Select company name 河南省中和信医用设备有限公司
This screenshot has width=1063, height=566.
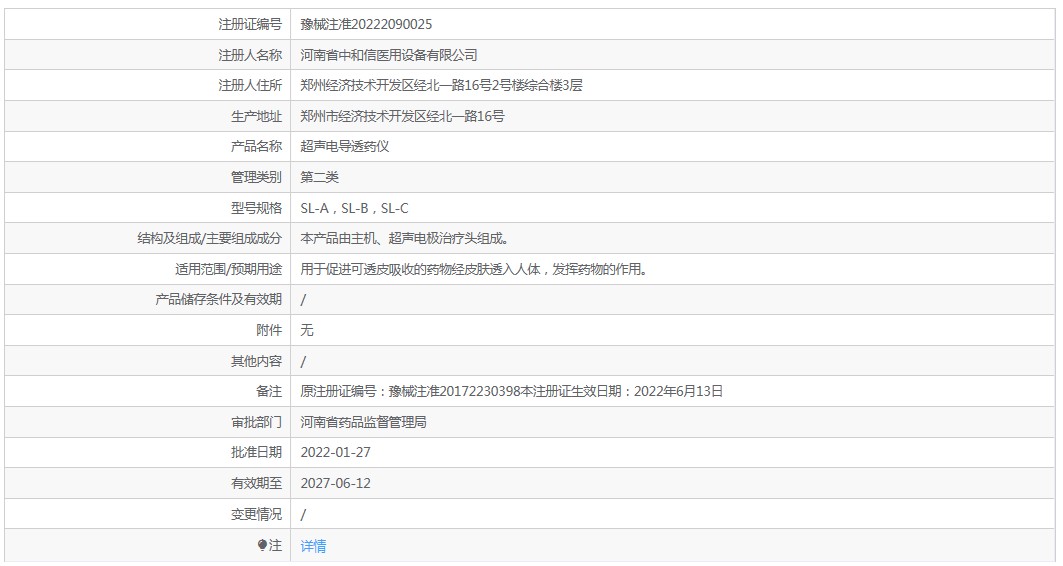[389, 55]
